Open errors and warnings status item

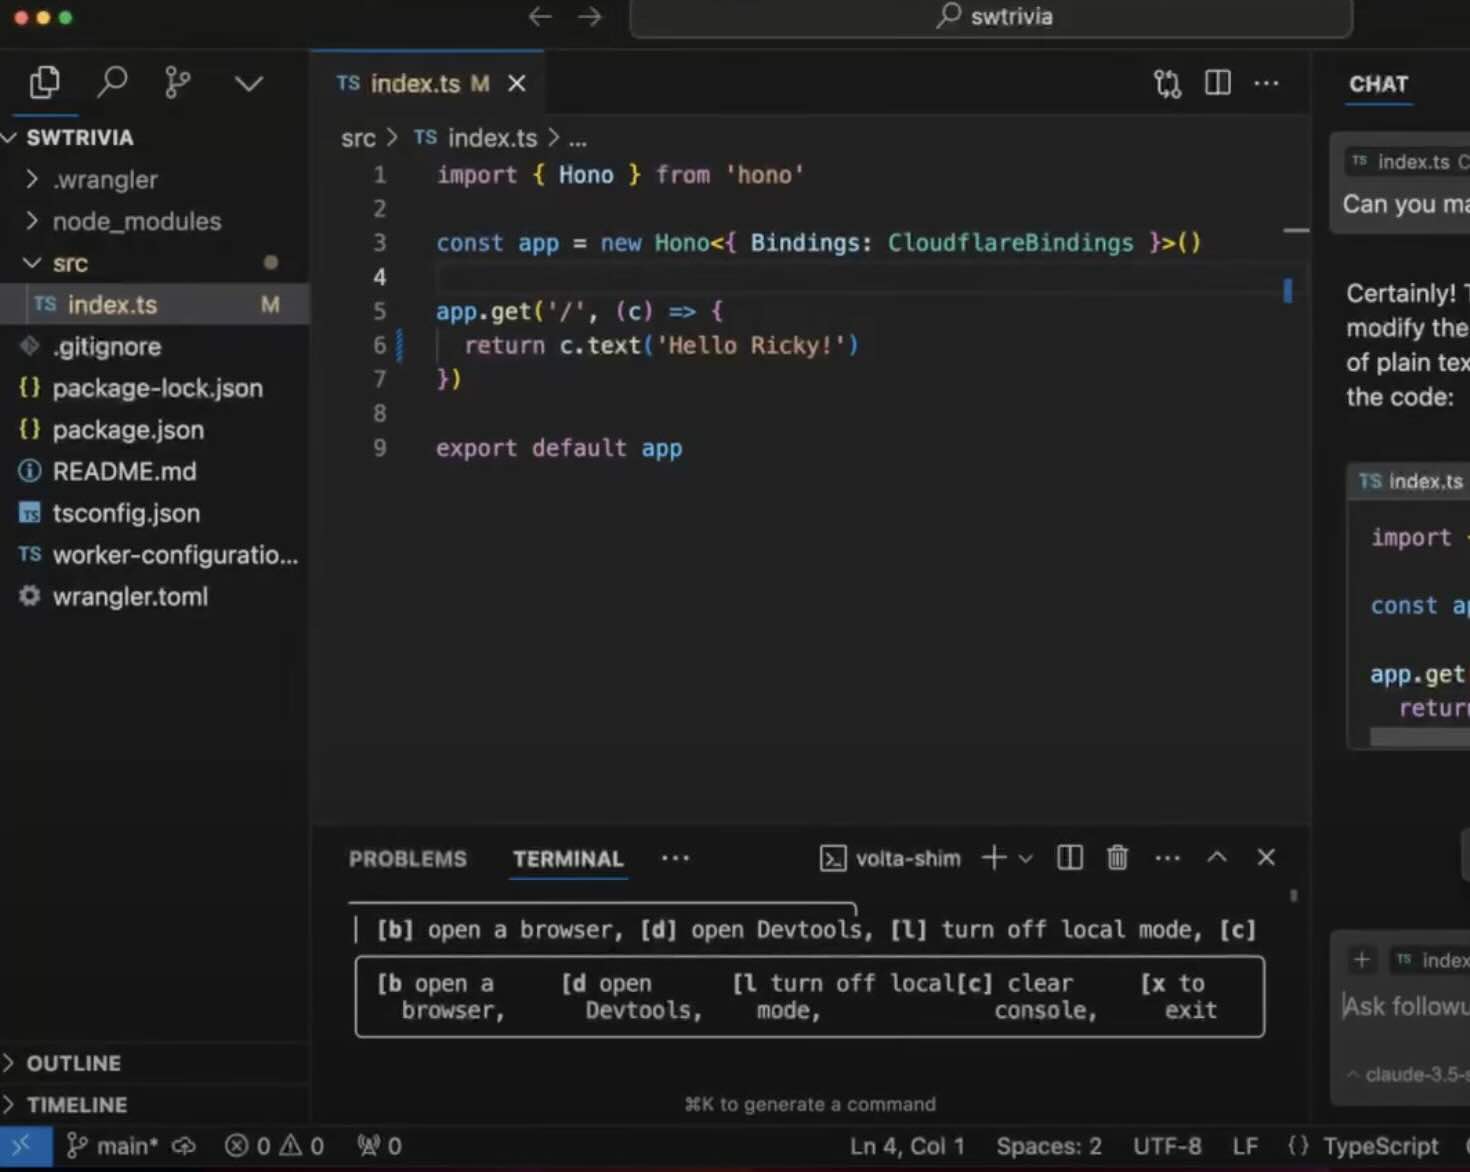coord(274,1146)
